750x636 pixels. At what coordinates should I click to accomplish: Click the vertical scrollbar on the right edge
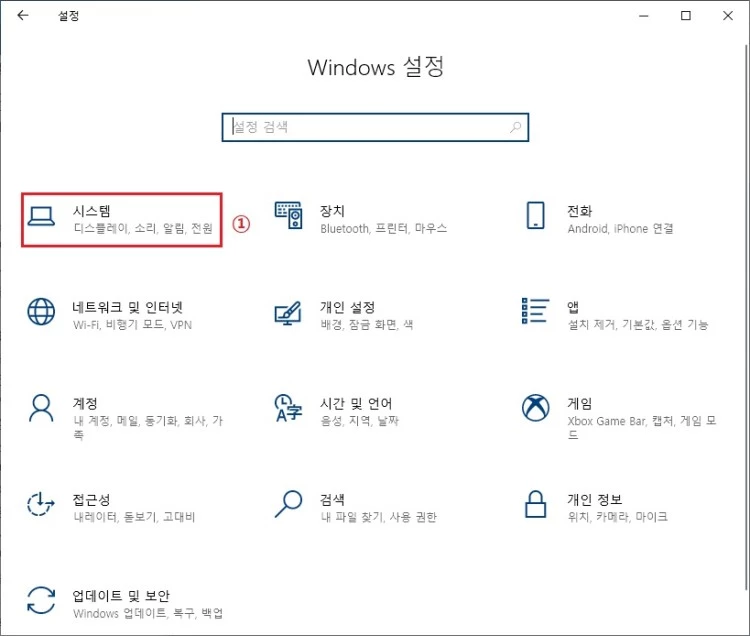point(746,317)
